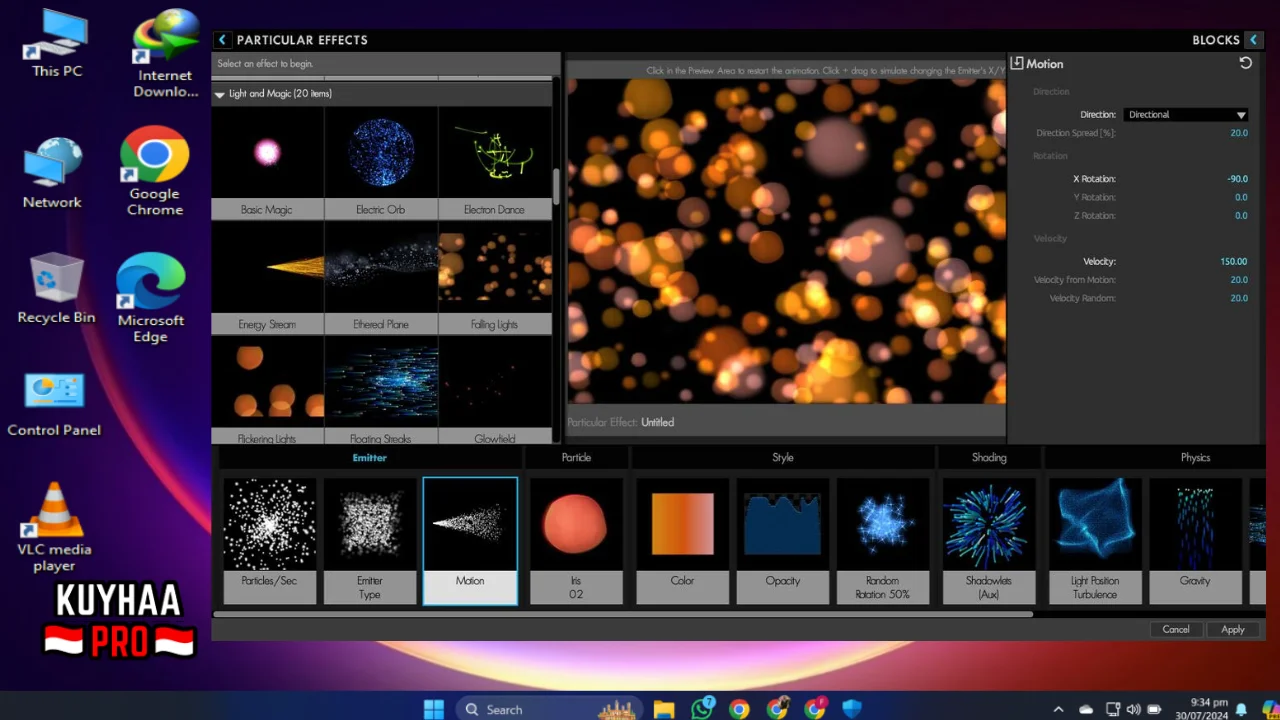Open WhatsApp from the taskbar
The height and width of the screenshot is (720, 1280).
702,709
